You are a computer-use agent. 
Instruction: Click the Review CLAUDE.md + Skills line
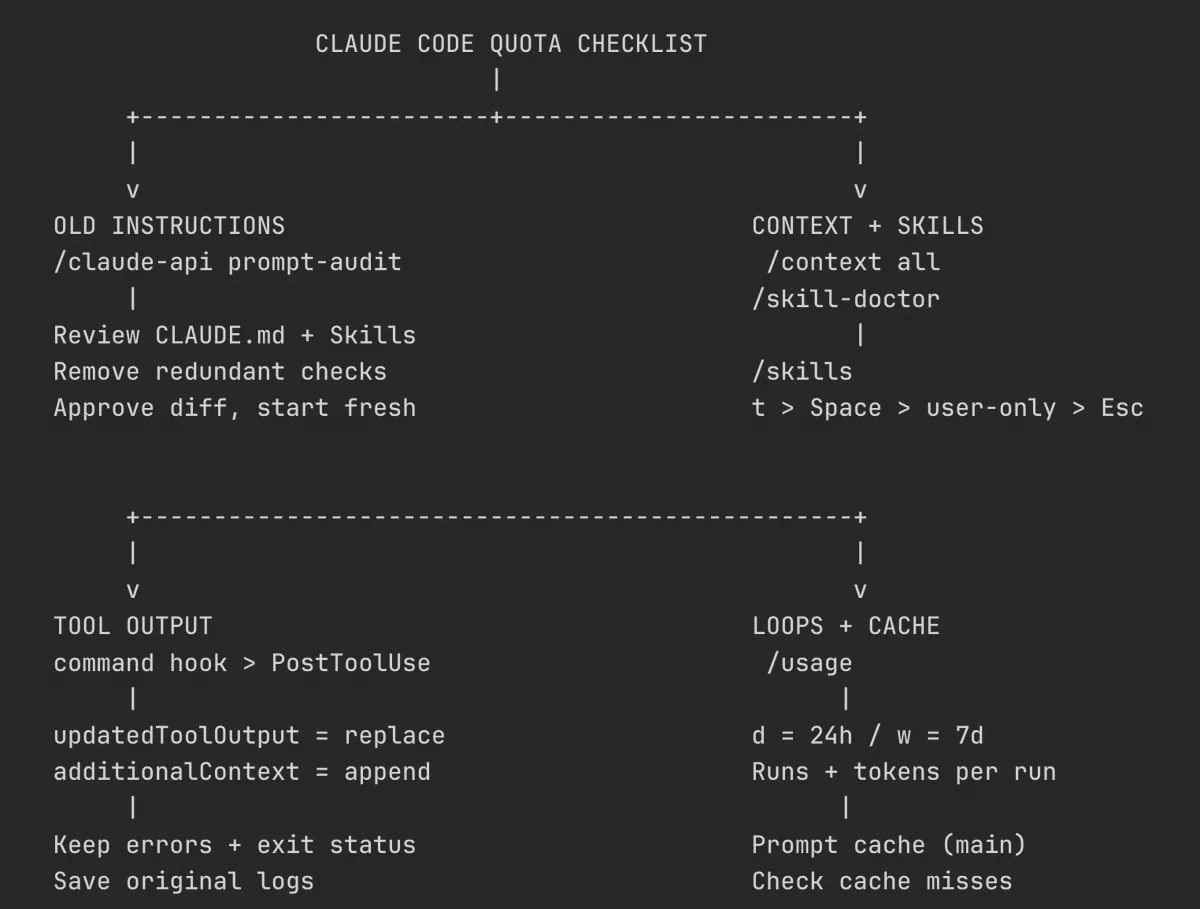point(235,335)
